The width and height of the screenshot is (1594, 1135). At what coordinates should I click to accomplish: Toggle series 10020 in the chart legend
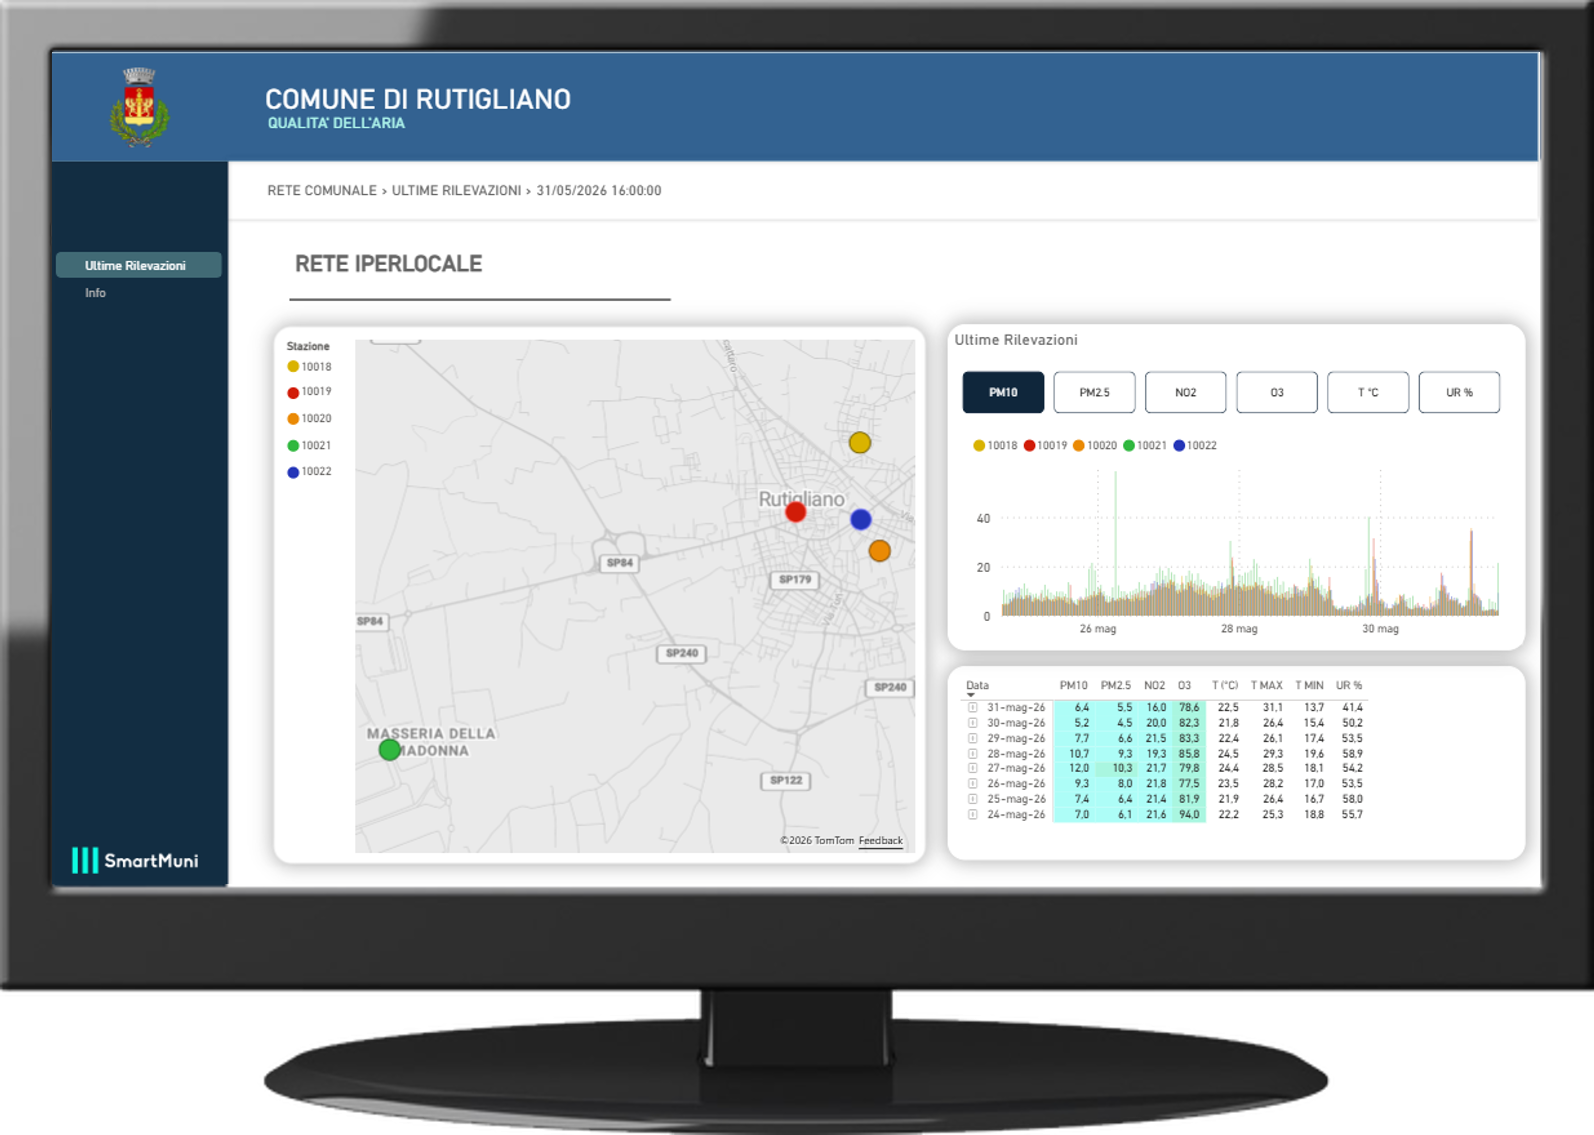click(x=1095, y=446)
